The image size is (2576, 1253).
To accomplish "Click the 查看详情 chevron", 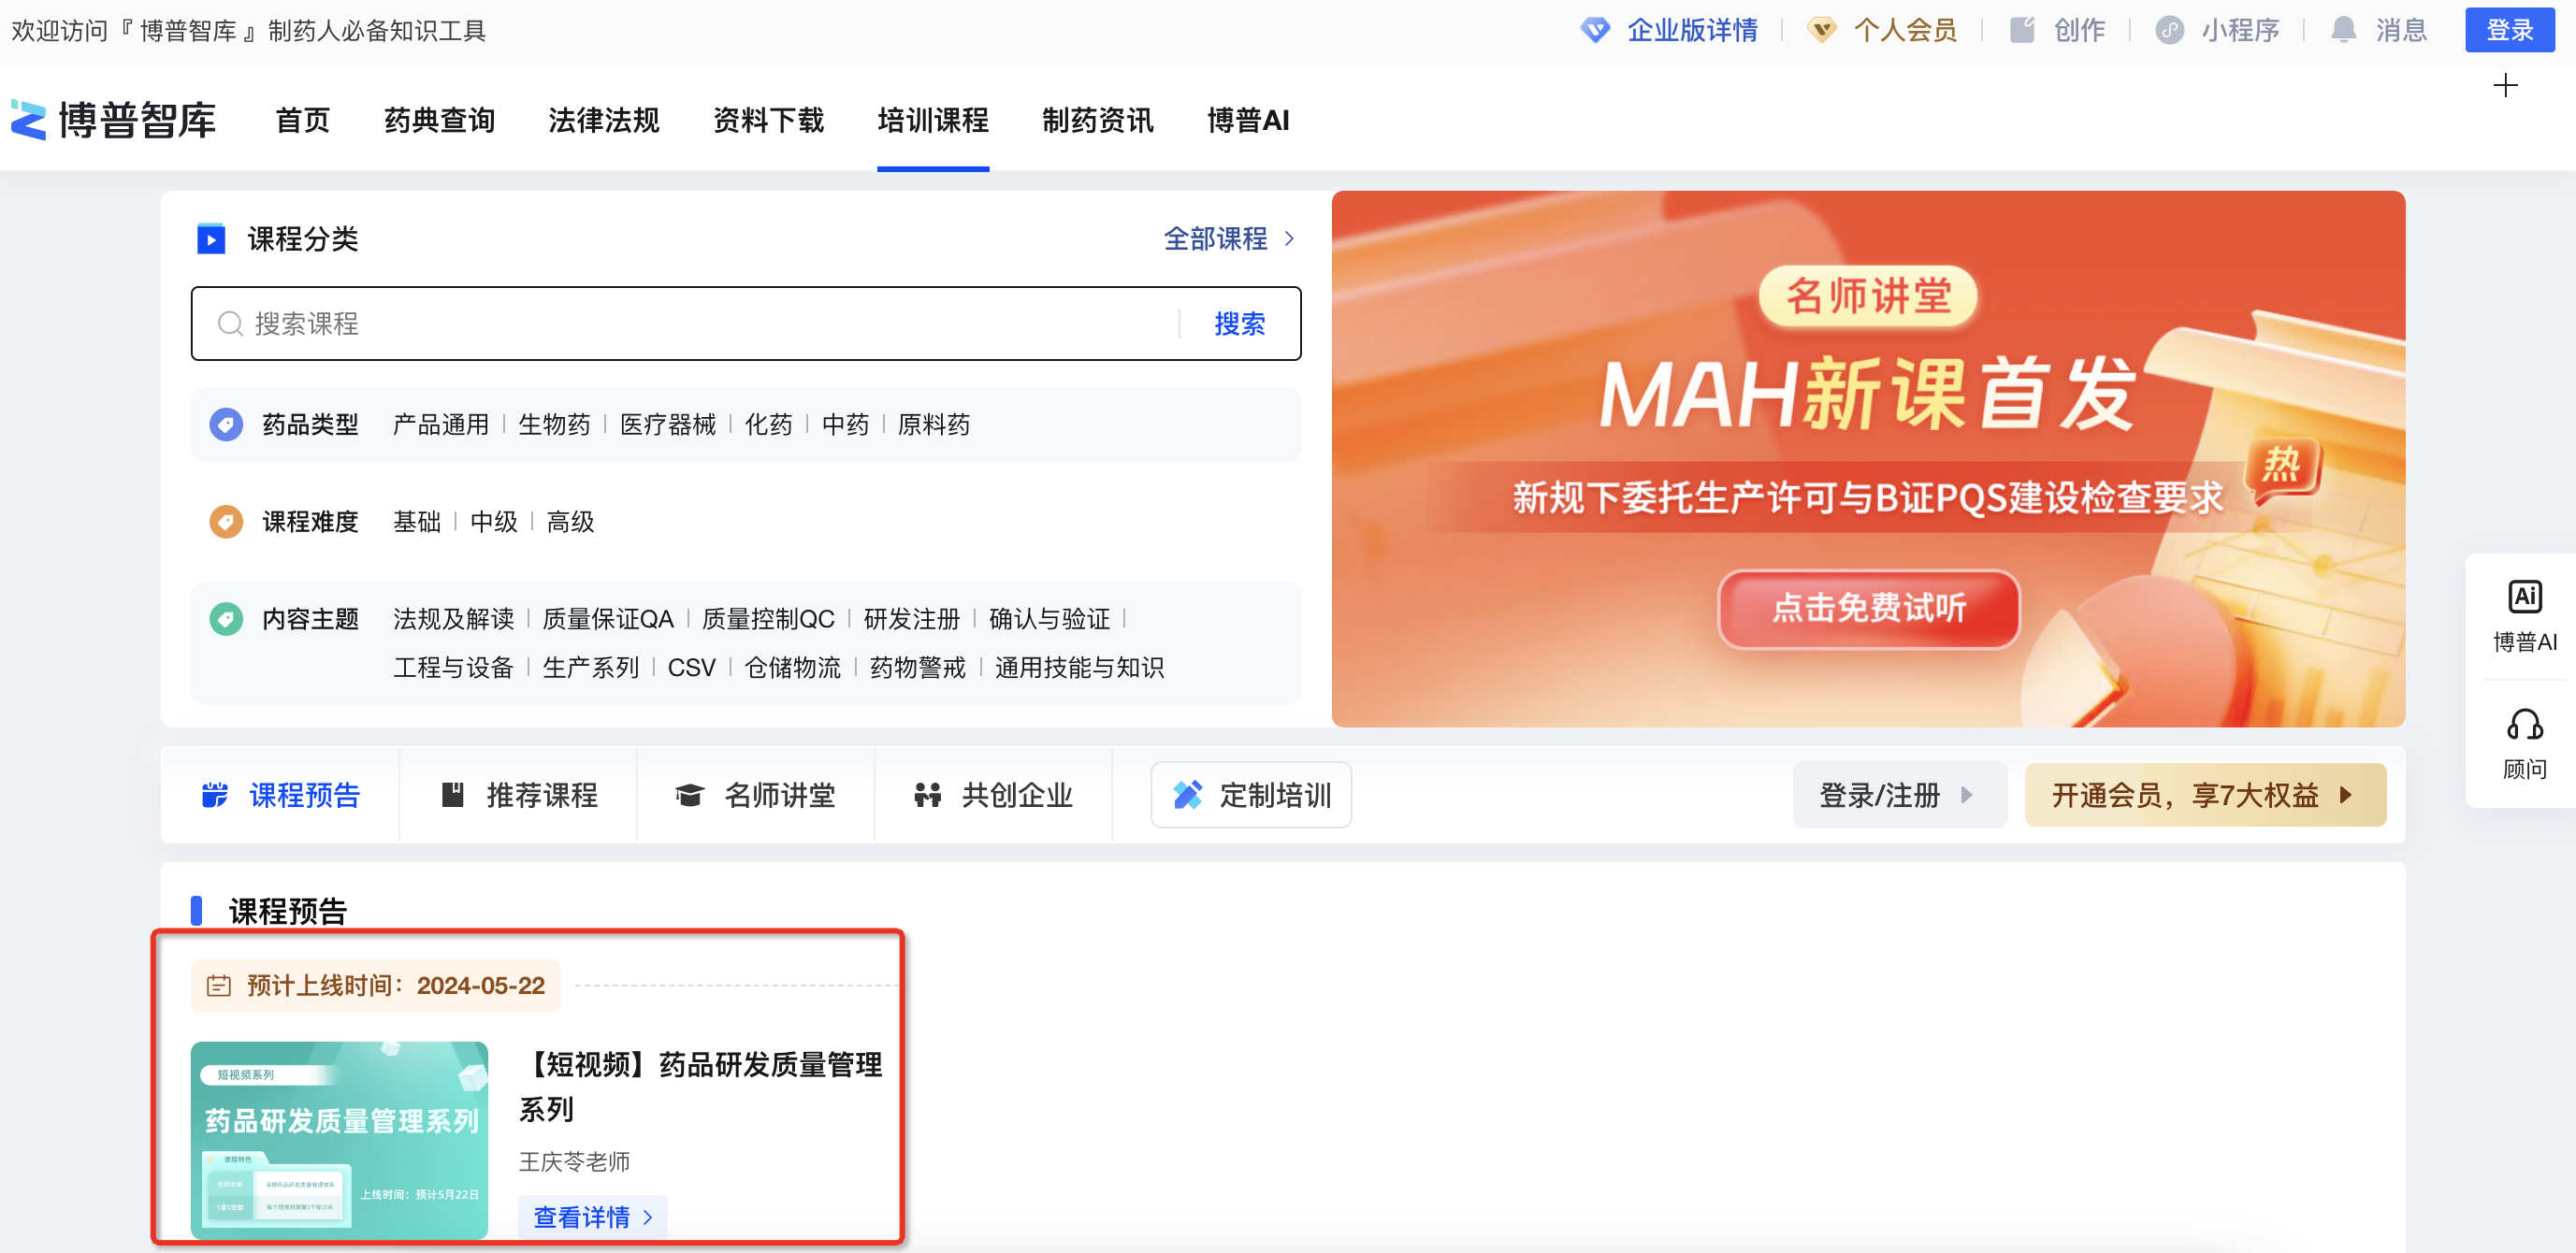I will [x=648, y=1217].
